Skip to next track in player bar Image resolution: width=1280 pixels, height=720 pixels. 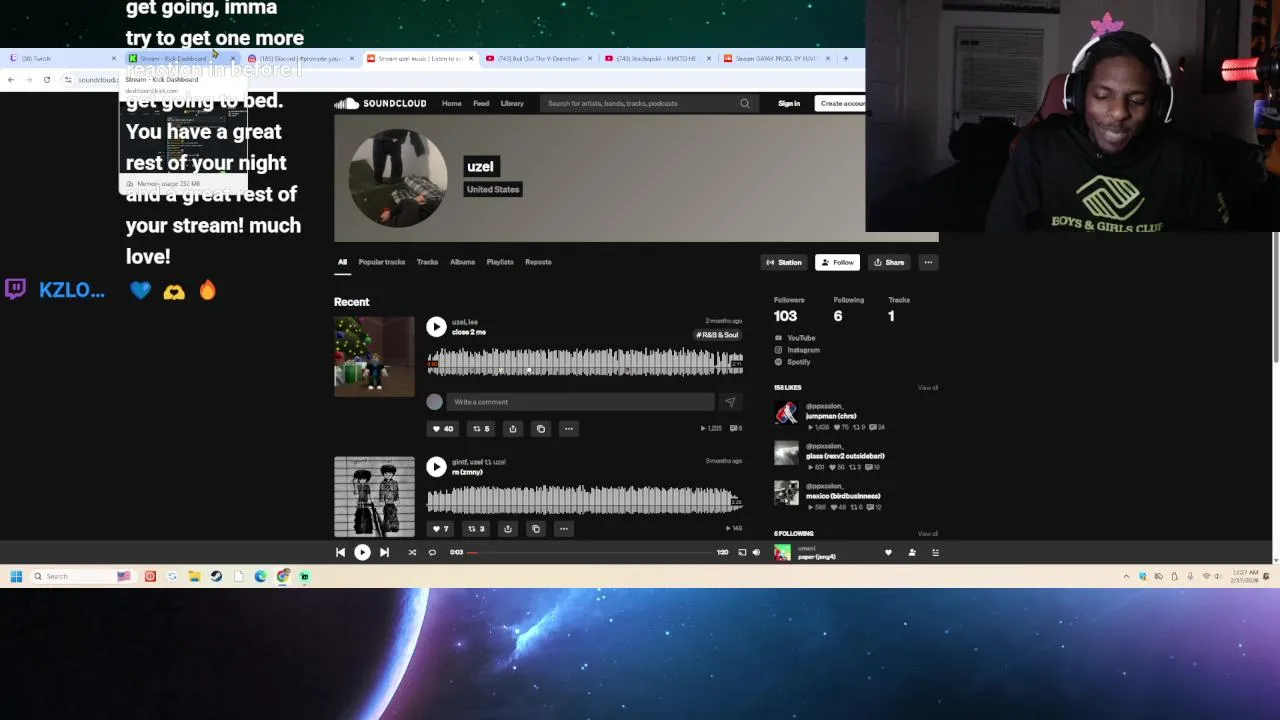(x=384, y=552)
